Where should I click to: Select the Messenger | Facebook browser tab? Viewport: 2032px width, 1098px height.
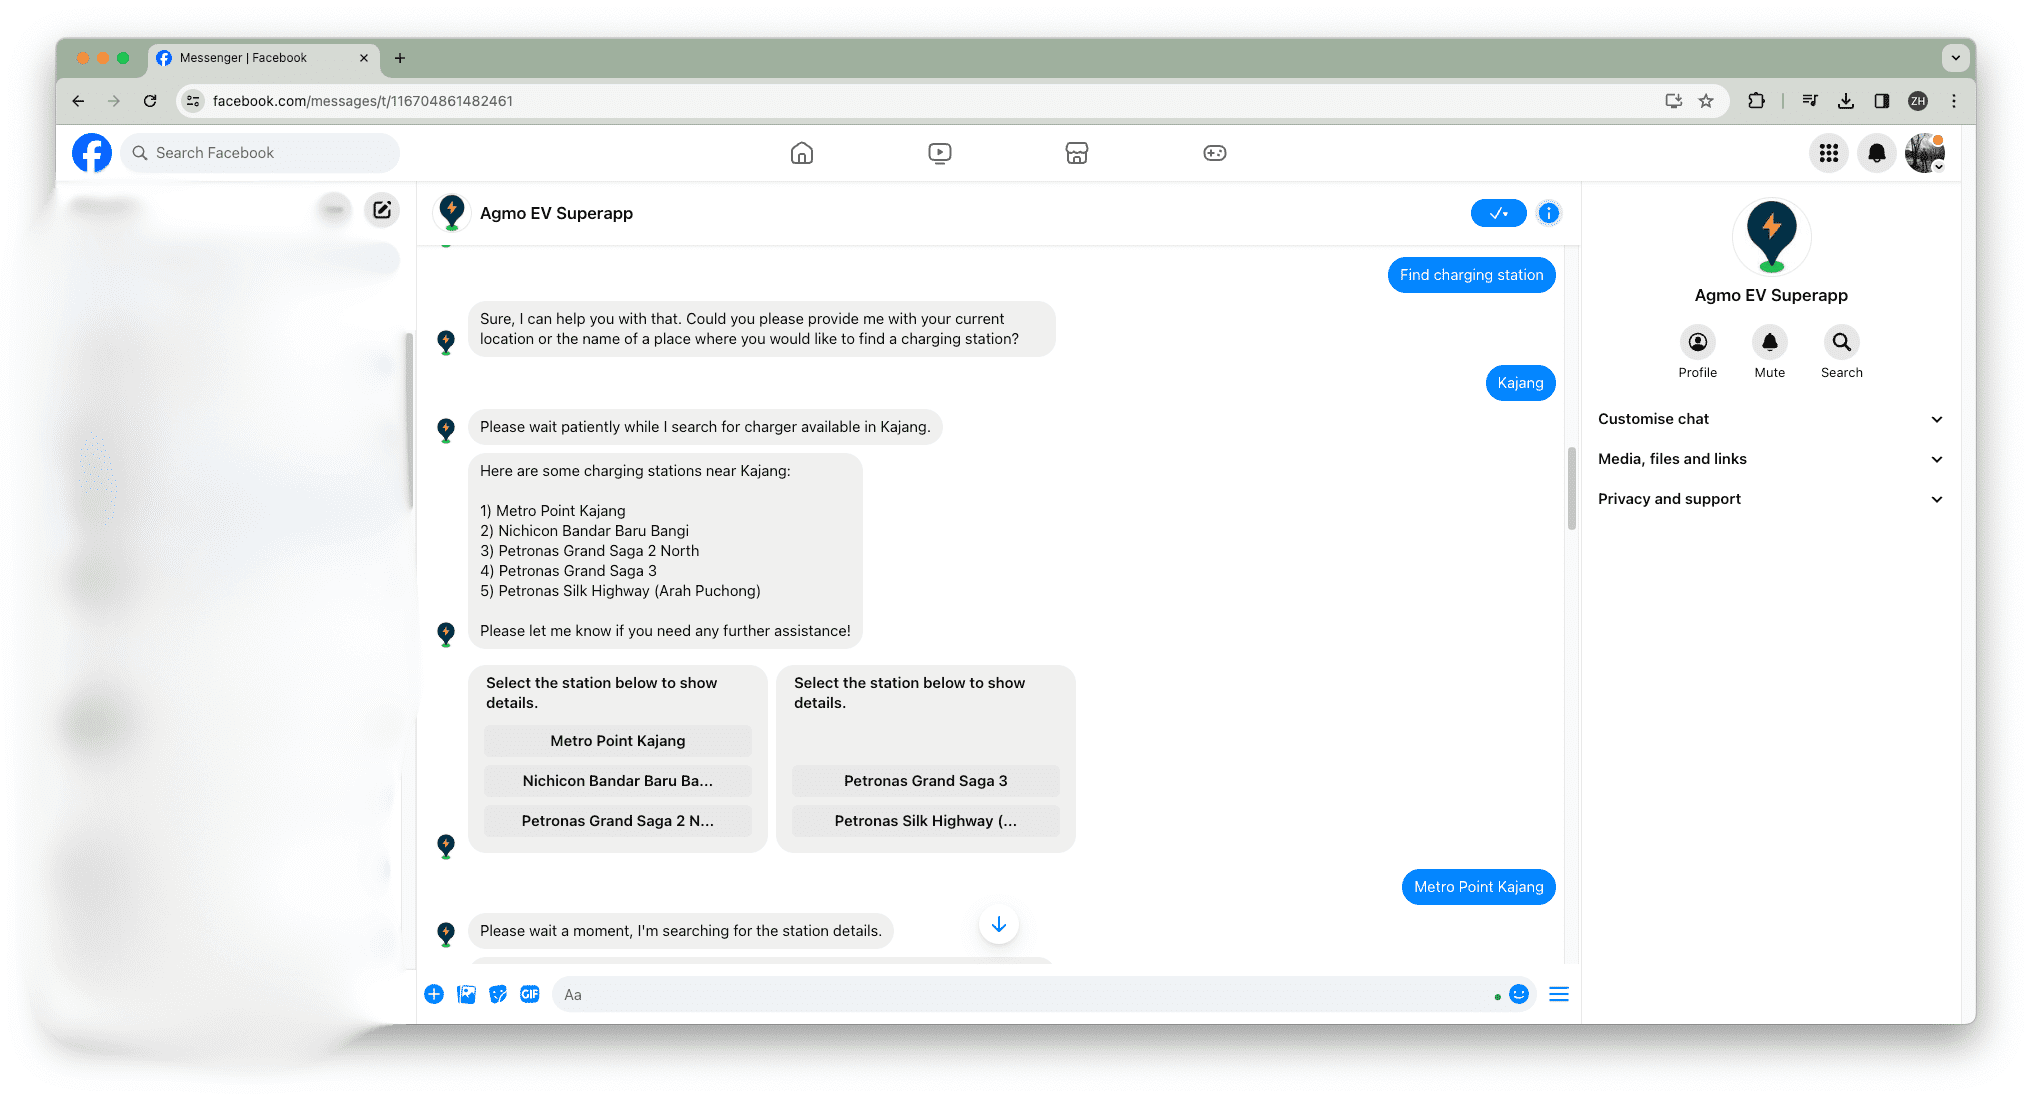click(x=264, y=58)
